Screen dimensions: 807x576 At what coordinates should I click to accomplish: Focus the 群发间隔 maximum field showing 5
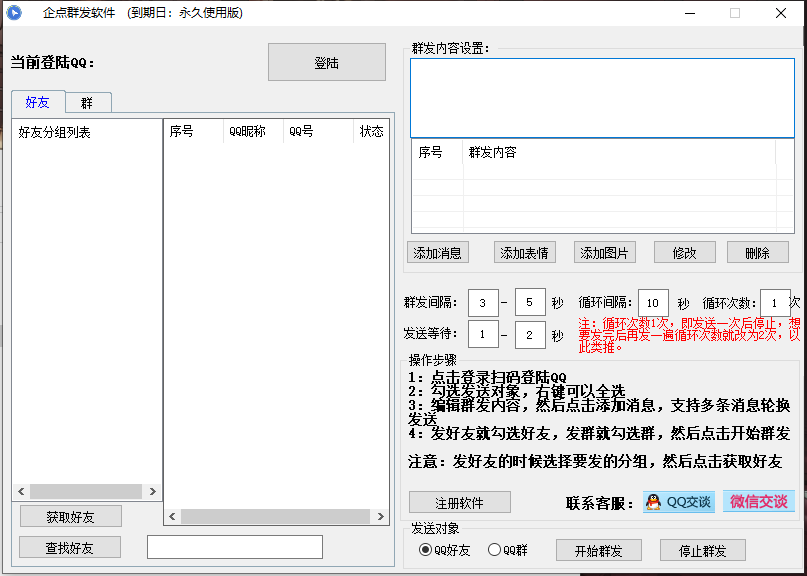coord(530,302)
